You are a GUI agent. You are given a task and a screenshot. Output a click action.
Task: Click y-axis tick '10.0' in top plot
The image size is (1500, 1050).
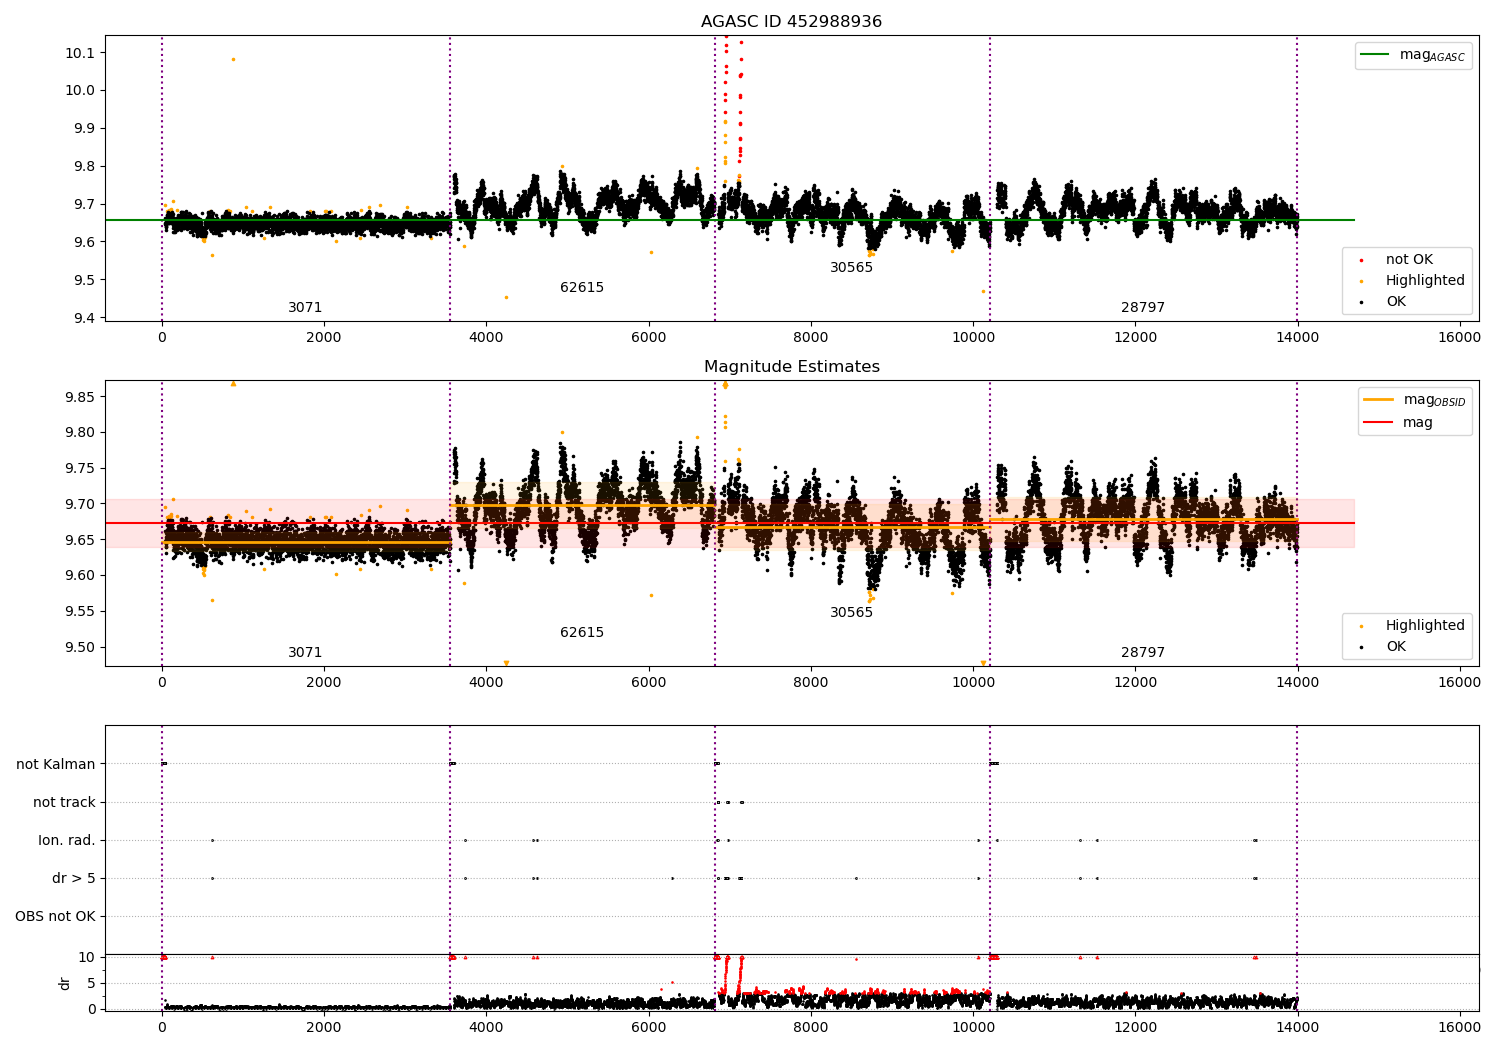click(80, 90)
